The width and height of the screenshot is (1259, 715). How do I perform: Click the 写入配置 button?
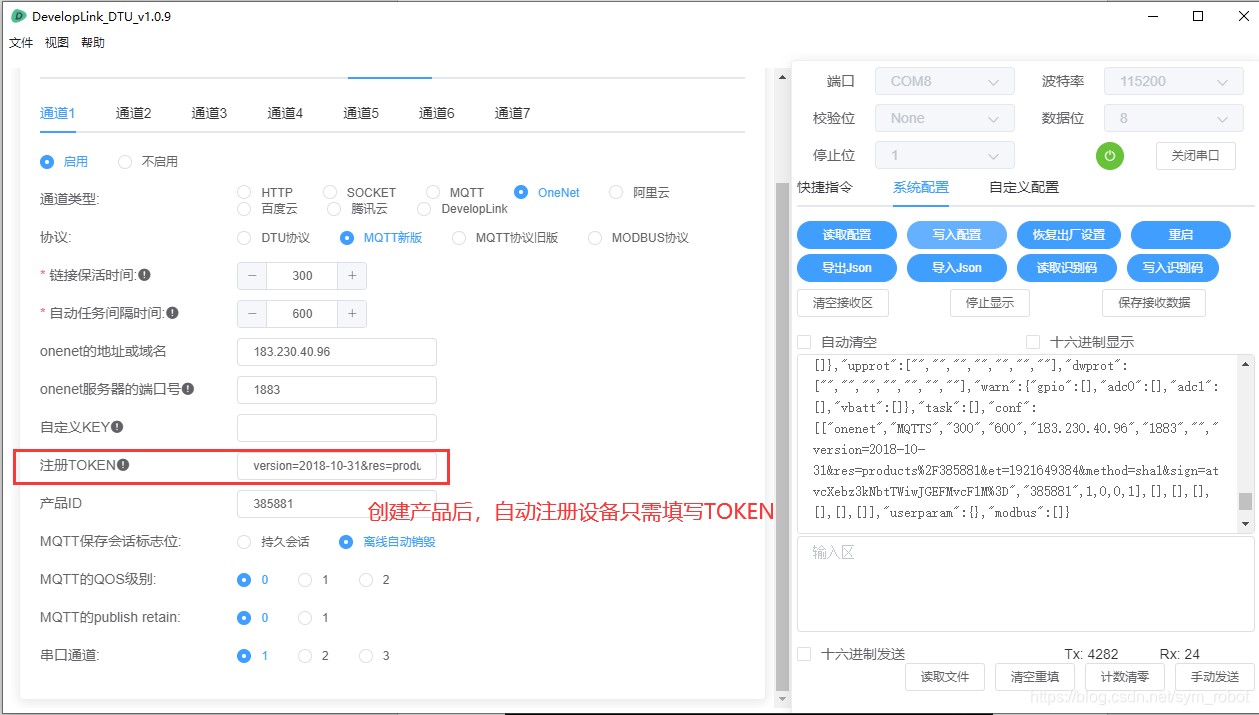tap(957, 235)
